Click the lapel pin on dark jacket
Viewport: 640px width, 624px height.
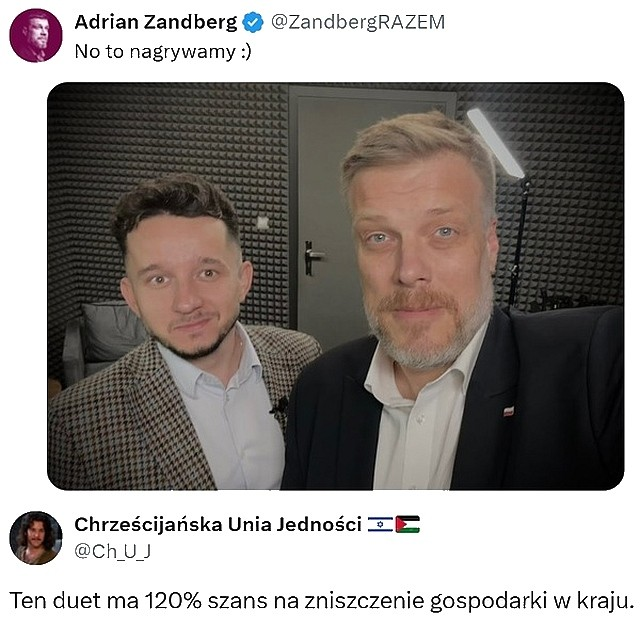click(508, 411)
